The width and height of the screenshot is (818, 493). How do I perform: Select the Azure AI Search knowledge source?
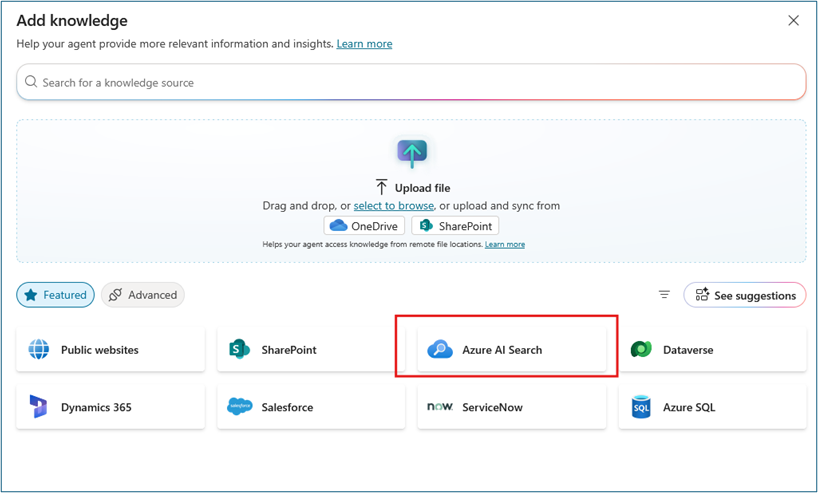(512, 350)
